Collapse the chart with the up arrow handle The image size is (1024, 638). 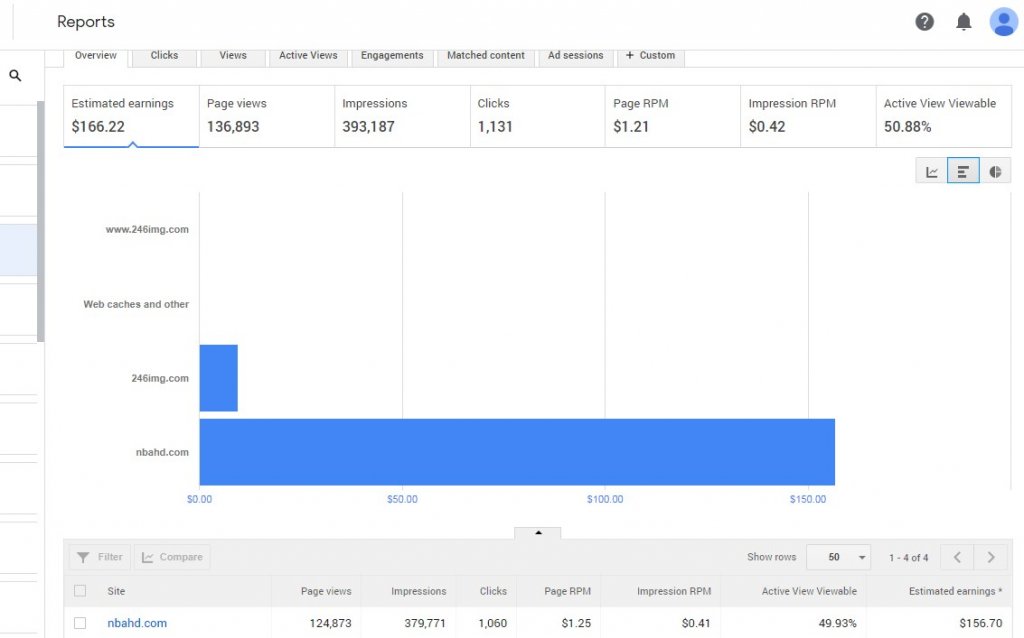[x=537, y=533]
